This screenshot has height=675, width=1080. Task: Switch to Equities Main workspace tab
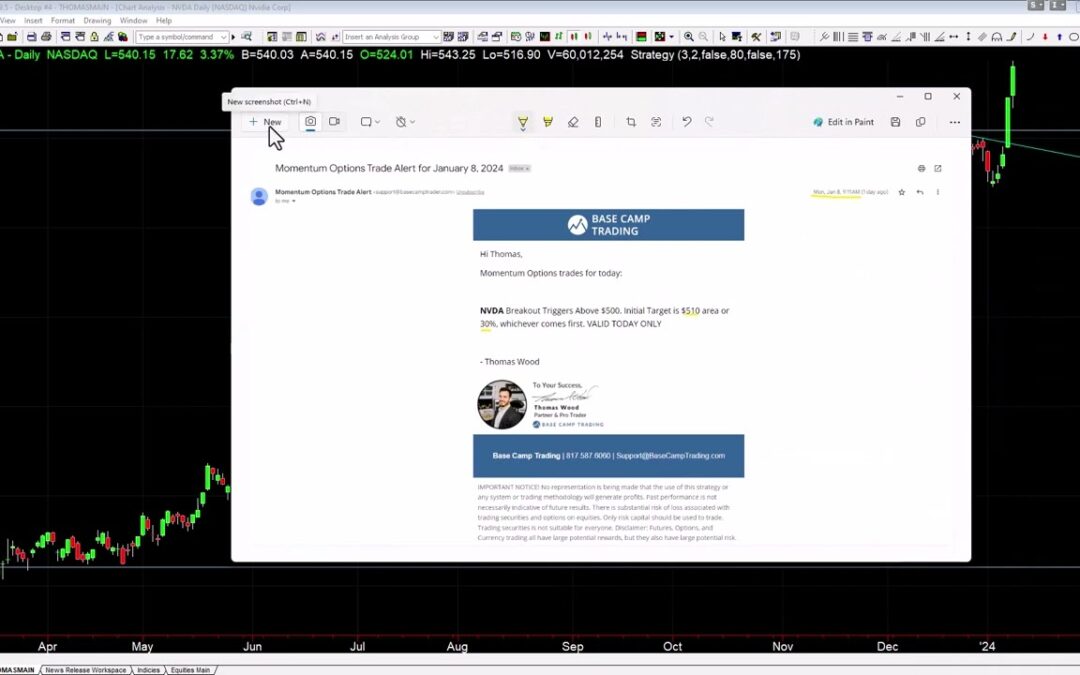190,669
